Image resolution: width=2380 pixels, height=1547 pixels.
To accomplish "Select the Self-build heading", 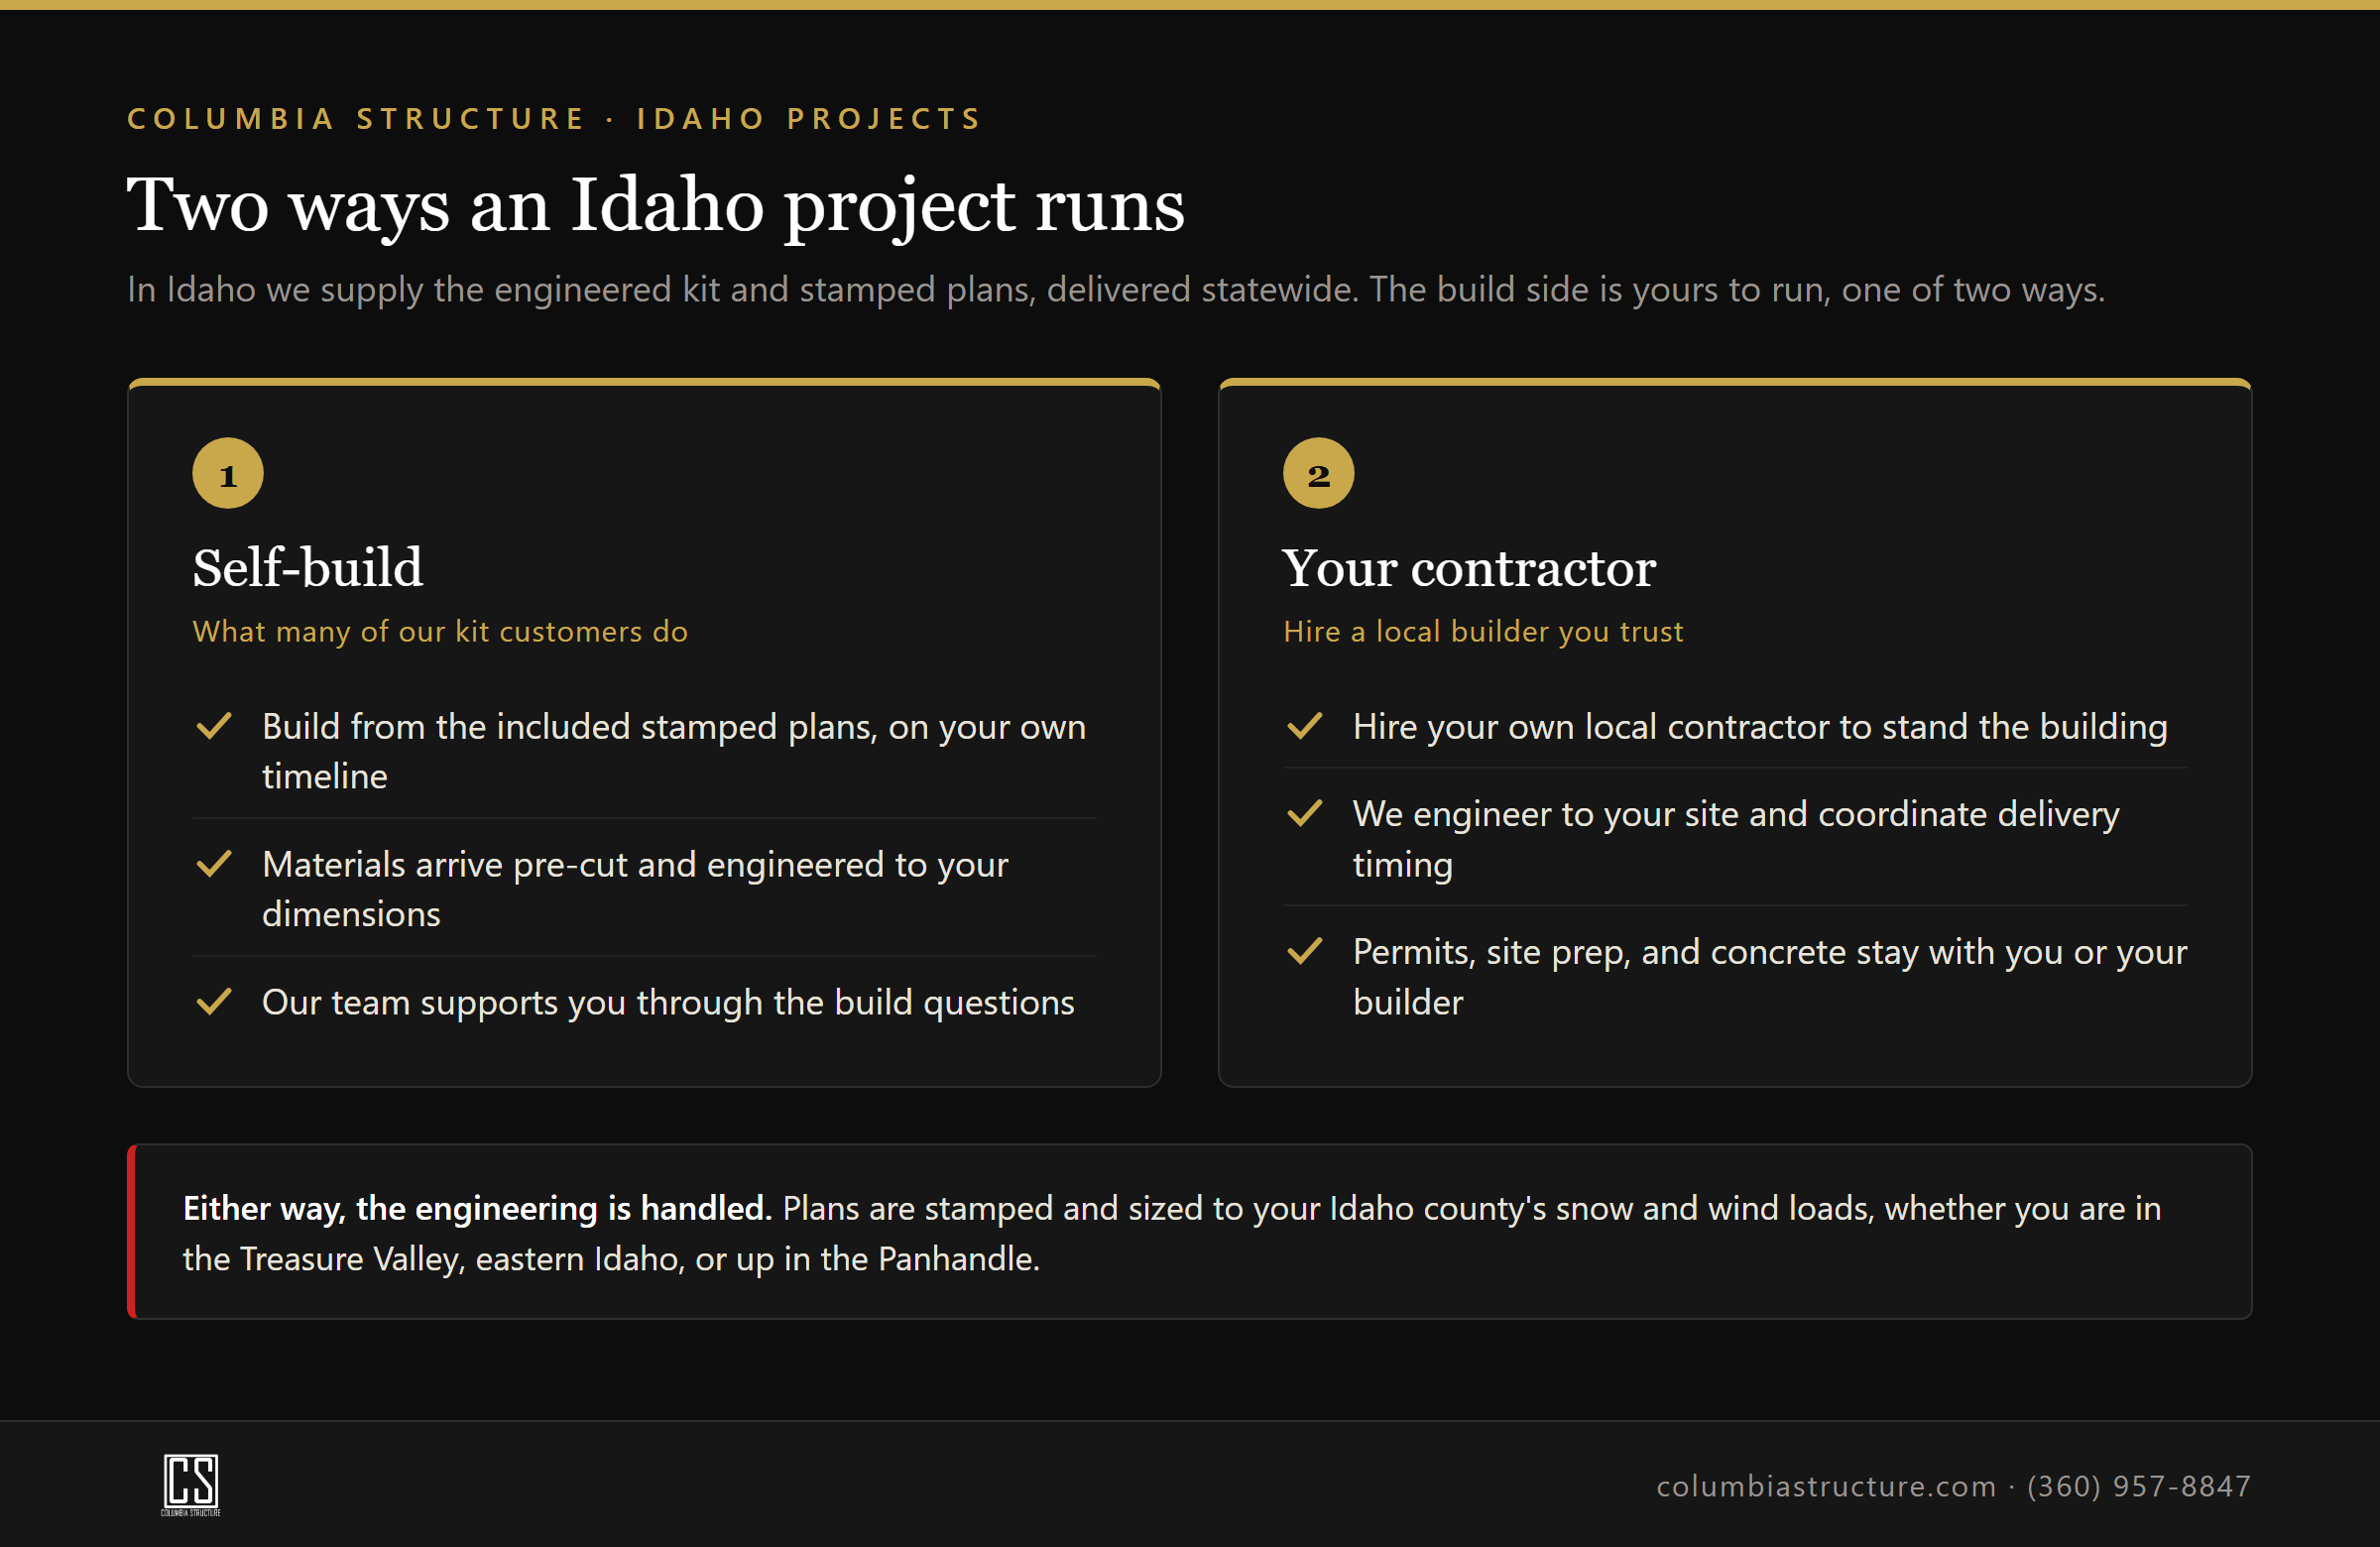I will pos(308,567).
